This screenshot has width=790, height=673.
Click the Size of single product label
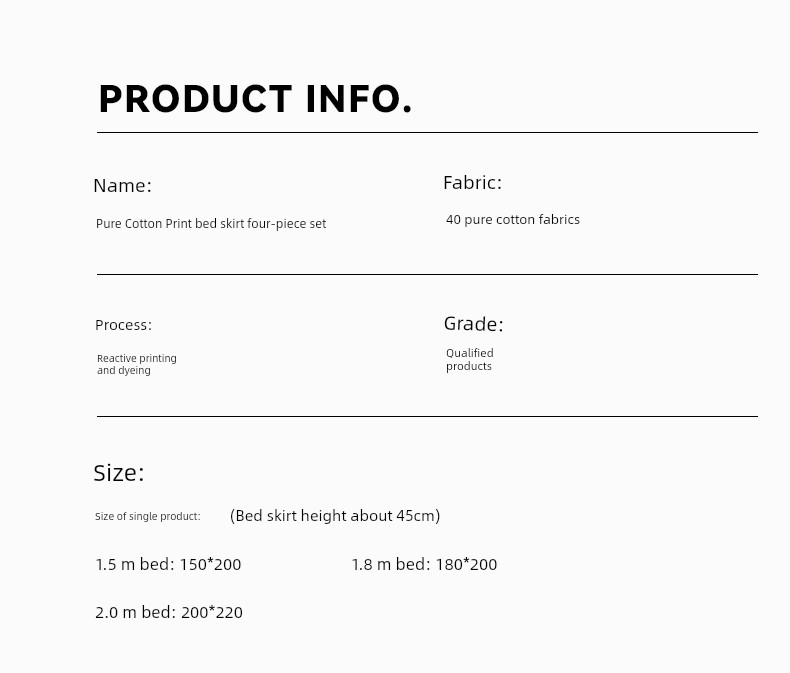click(x=148, y=516)
